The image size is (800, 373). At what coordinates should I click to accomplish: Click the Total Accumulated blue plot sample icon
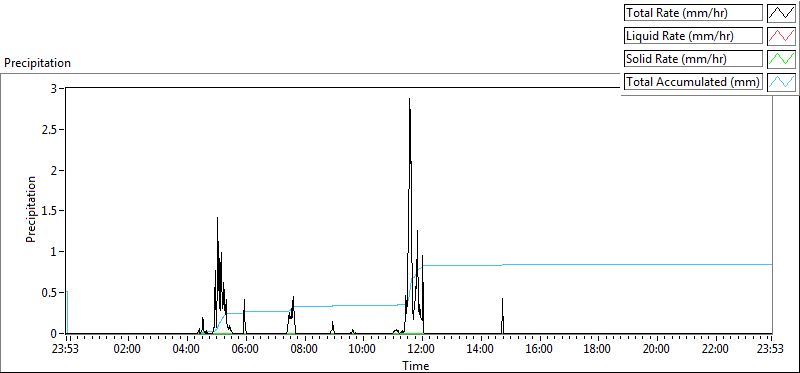(781, 82)
